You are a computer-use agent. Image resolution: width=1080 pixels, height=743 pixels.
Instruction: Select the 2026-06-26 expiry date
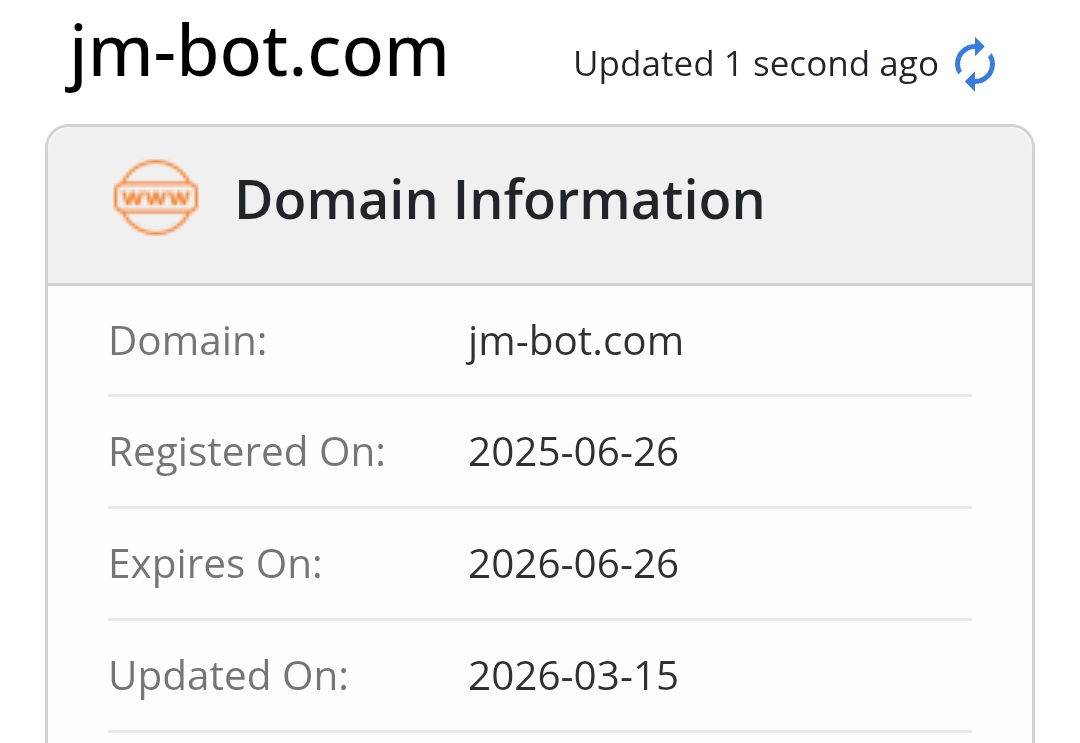(x=573, y=564)
